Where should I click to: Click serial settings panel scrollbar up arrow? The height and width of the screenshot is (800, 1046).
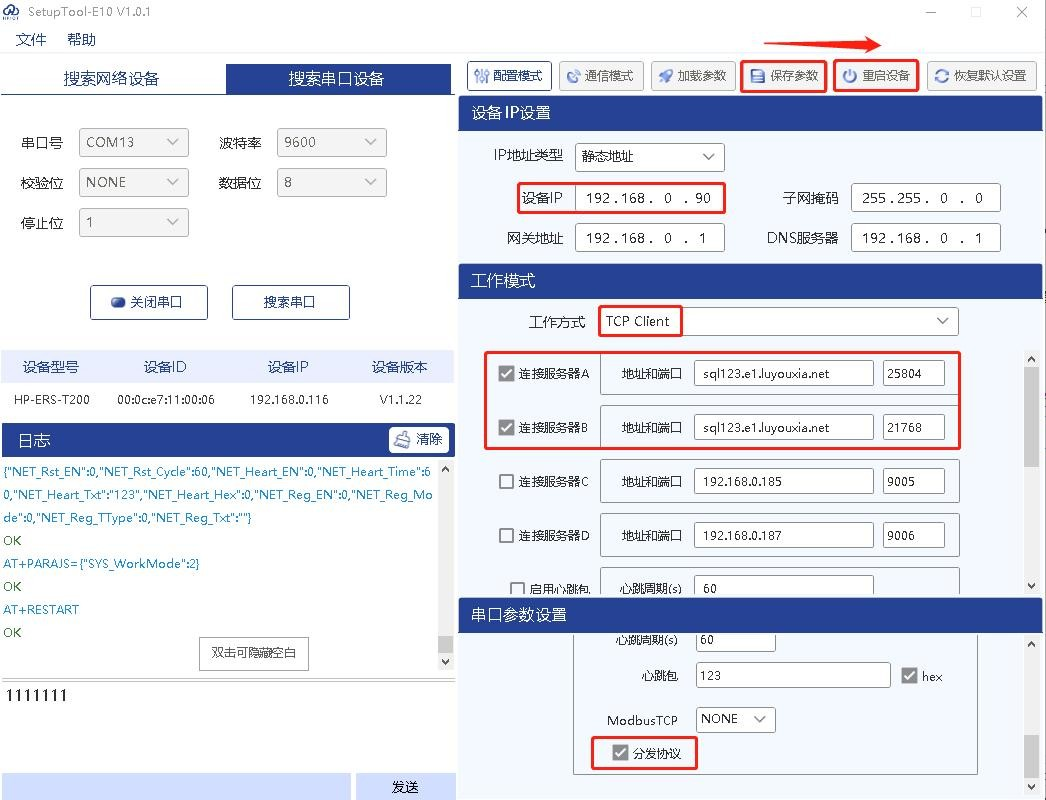[1031, 645]
